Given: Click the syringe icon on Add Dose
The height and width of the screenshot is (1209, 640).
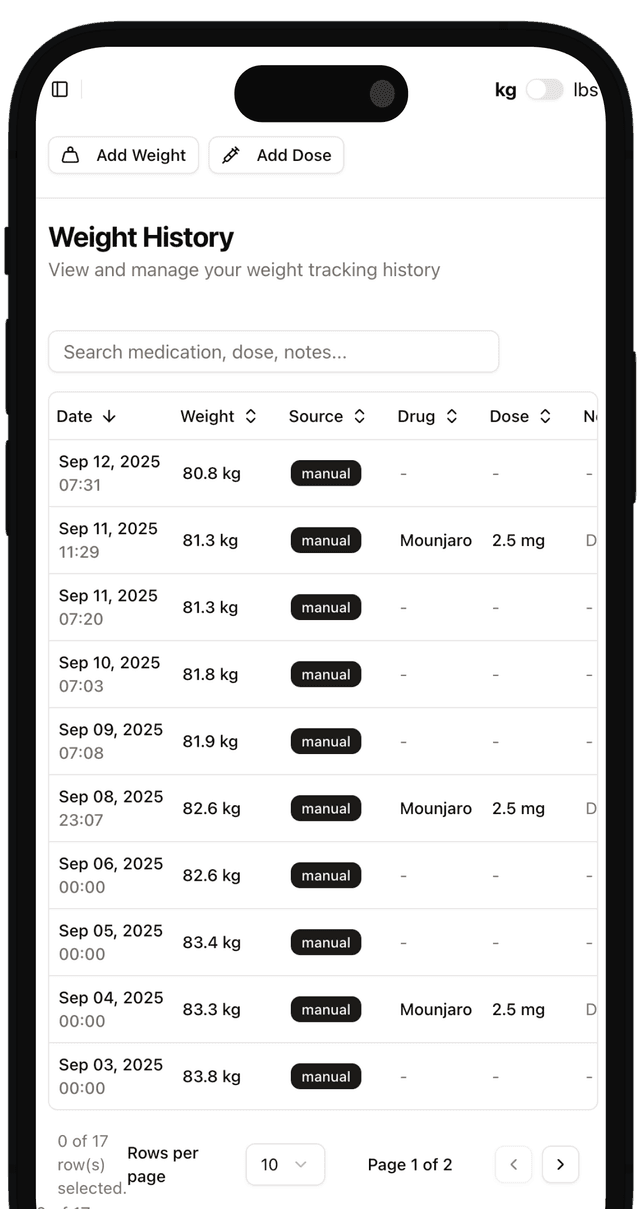Looking at the screenshot, I should point(231,155).
